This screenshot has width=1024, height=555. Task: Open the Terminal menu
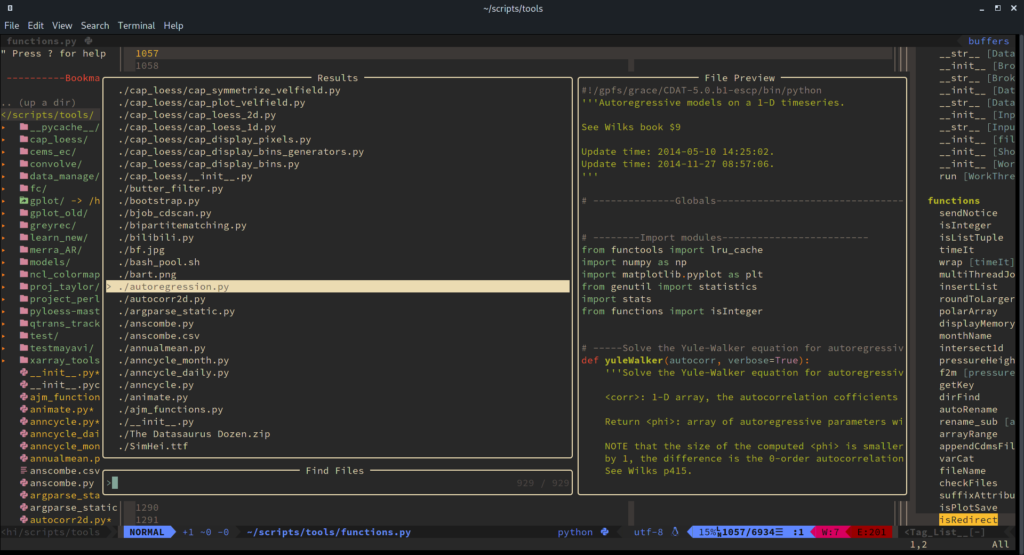pyautogui.click(x=136, y=25)
